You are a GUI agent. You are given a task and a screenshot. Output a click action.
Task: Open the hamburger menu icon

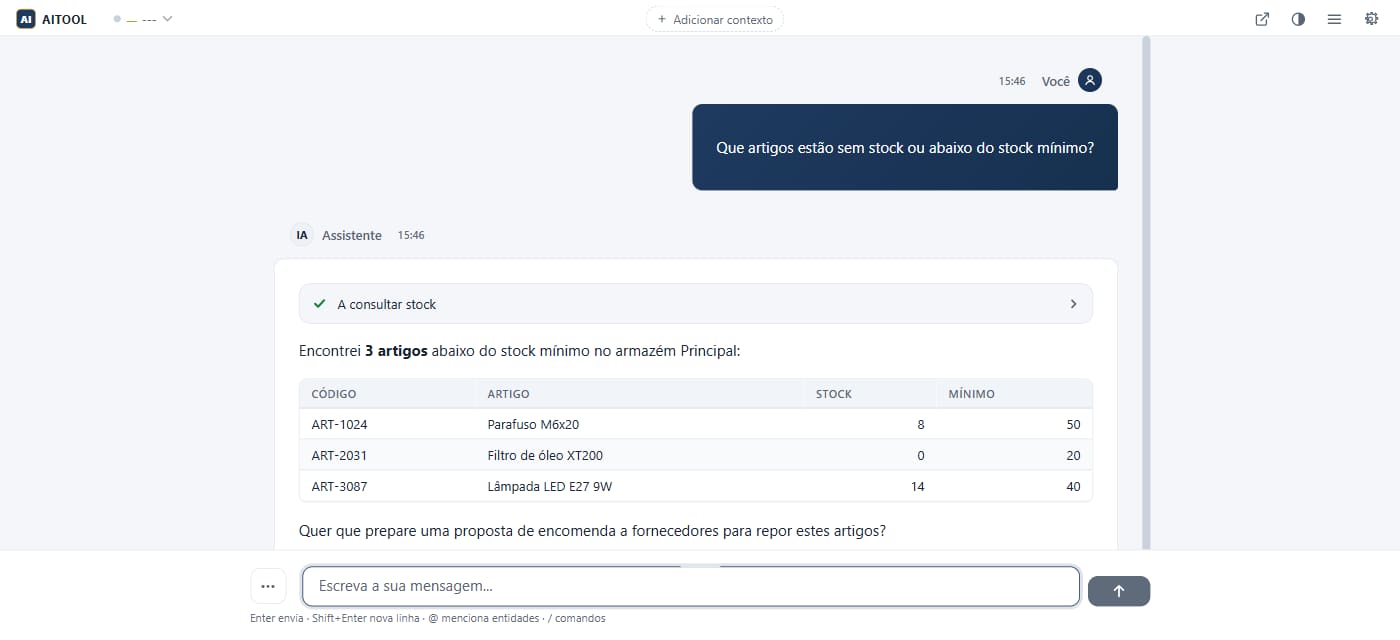coord(1334,19)
